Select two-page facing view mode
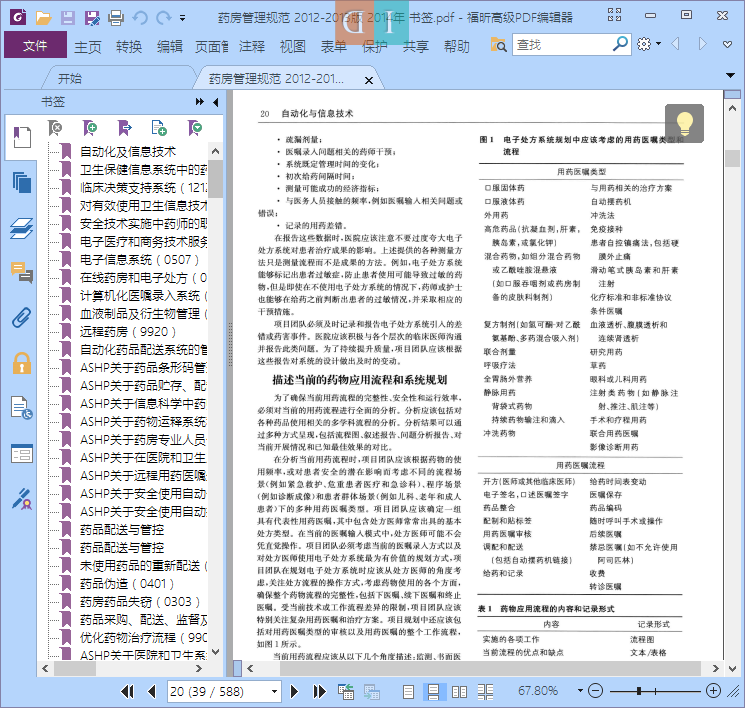The height and width of the screenshot is (708, 745). tap(459, 691)
